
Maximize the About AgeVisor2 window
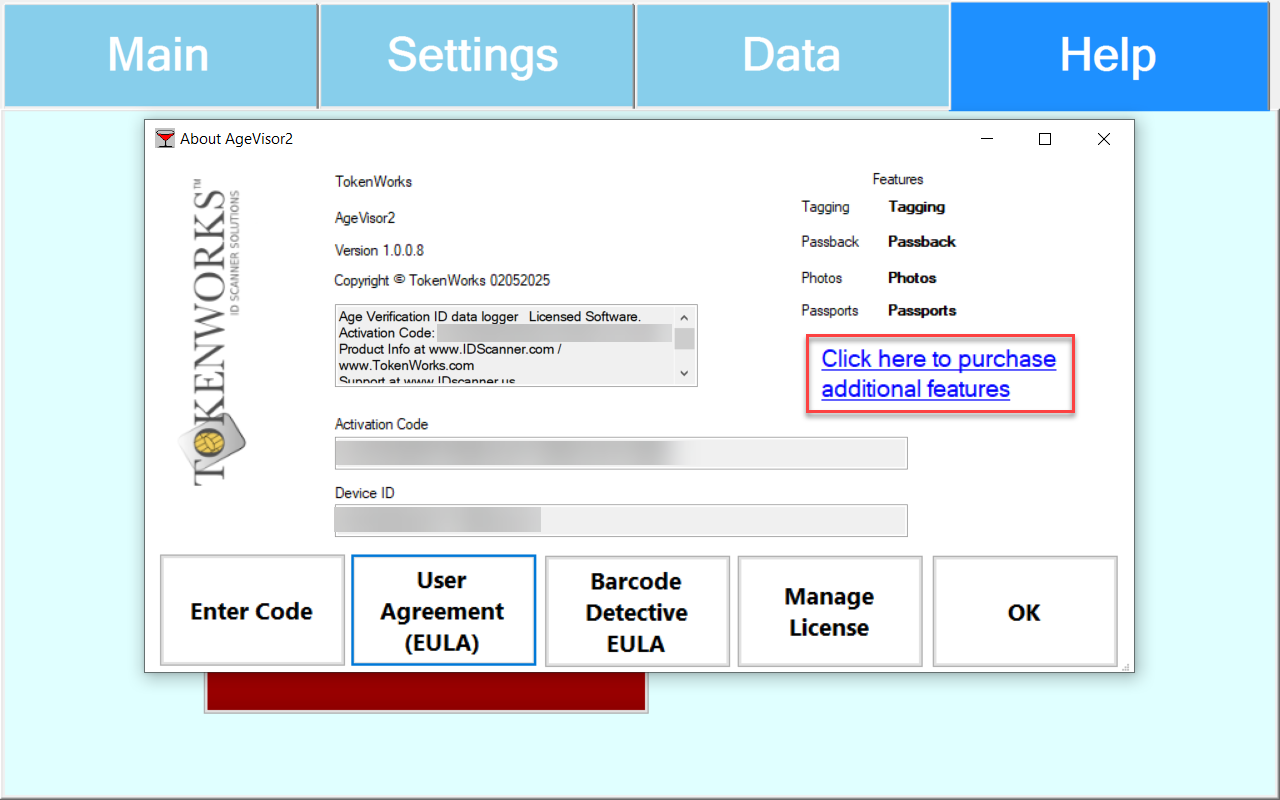(1045, 139)
